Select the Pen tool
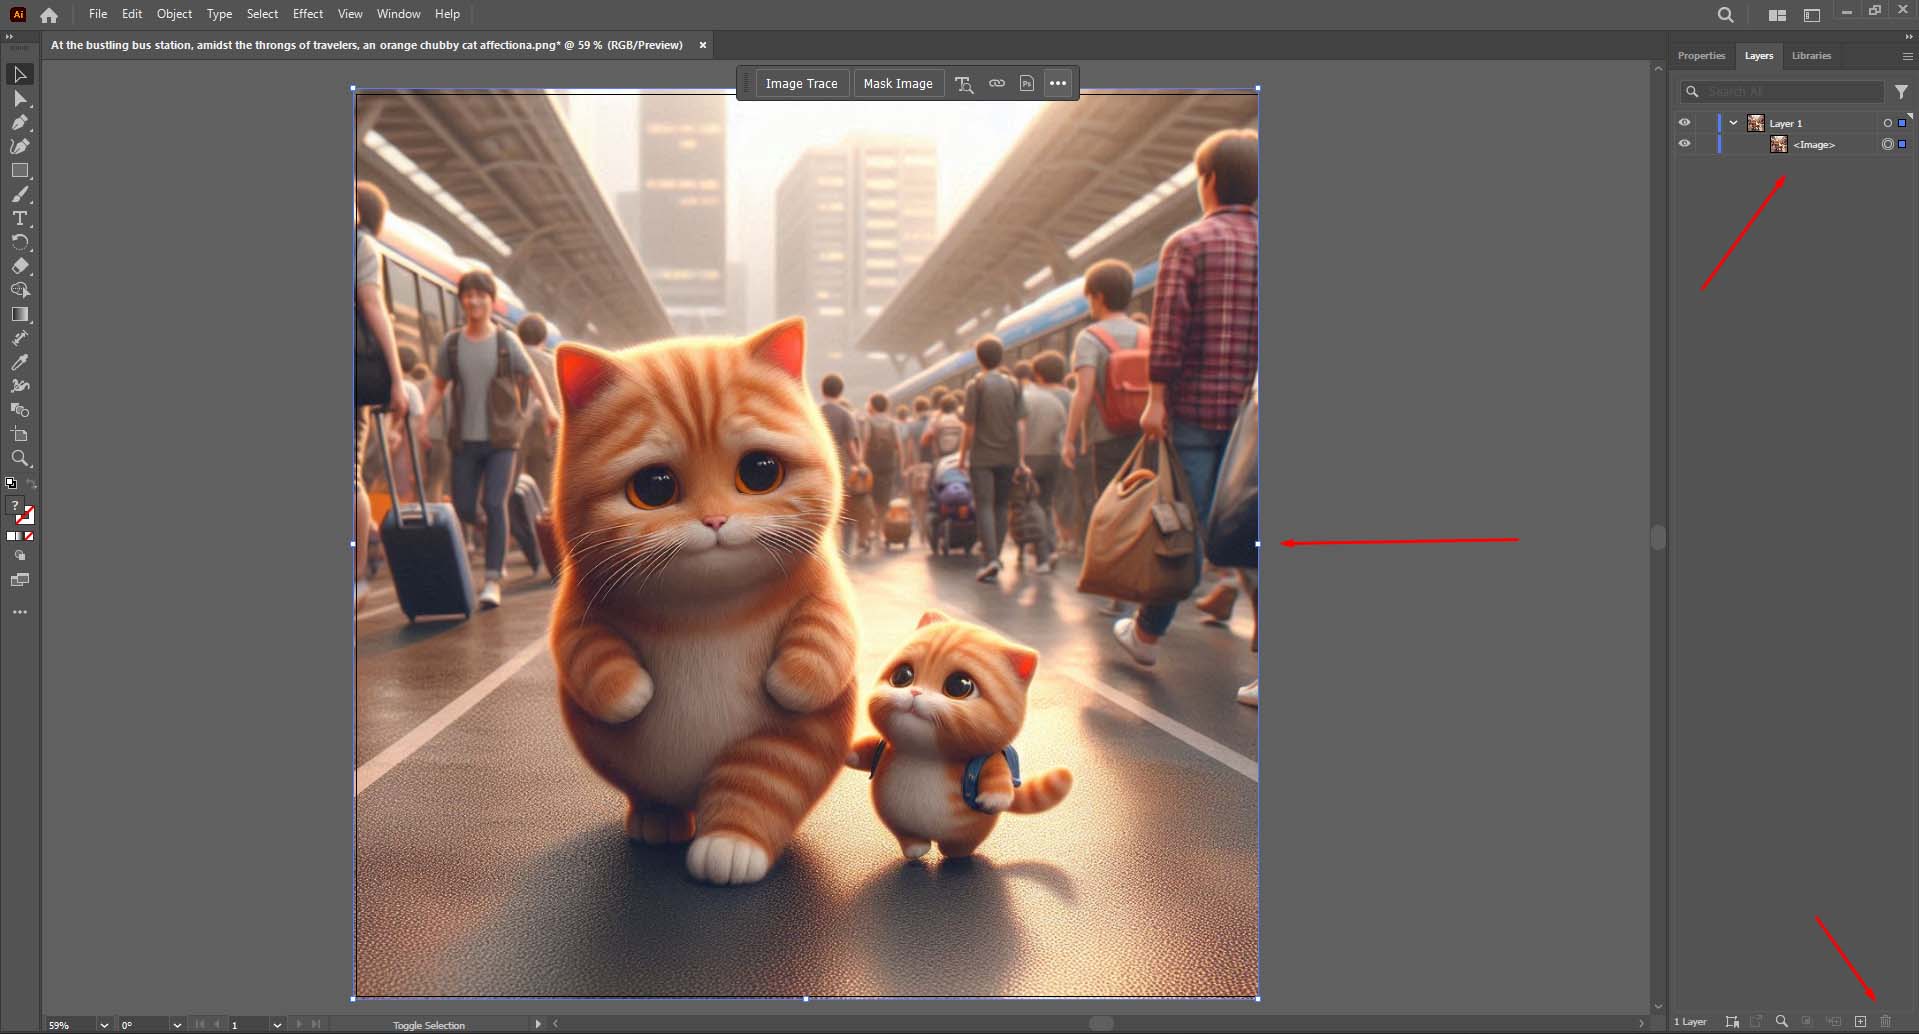 point(20,122)
